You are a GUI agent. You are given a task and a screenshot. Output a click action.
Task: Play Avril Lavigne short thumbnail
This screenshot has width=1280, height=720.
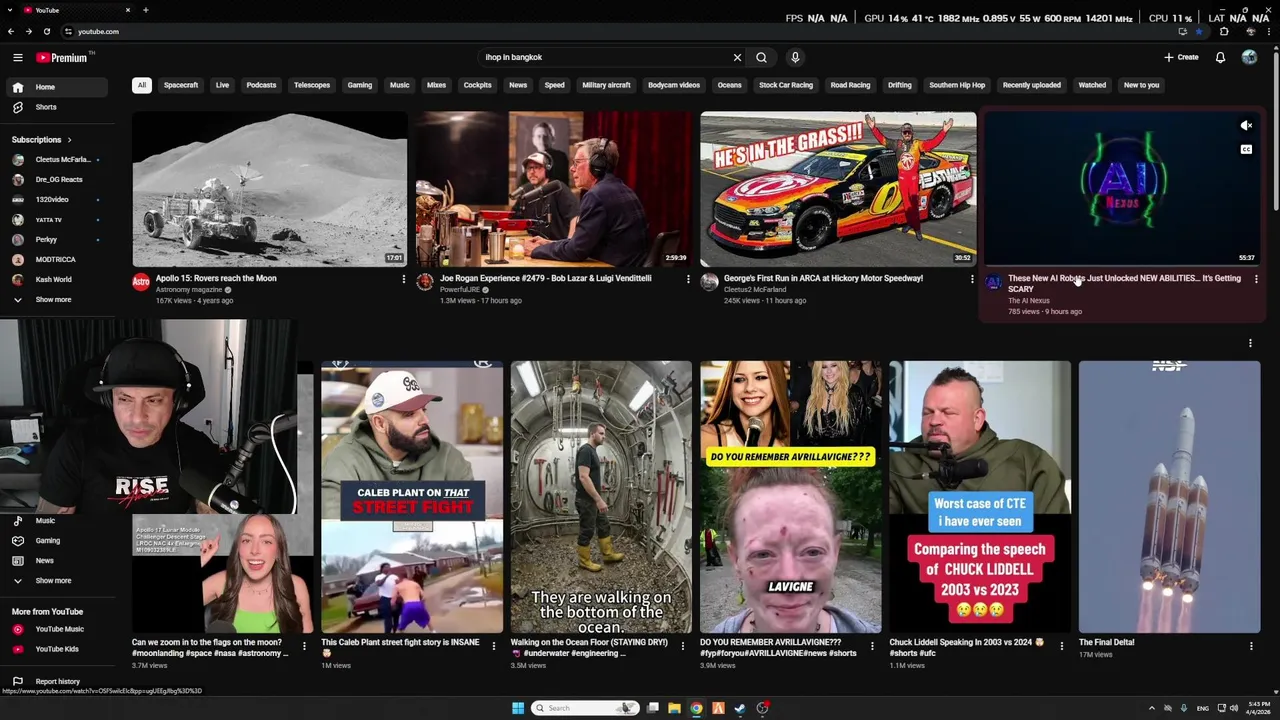tap(790, 497)
